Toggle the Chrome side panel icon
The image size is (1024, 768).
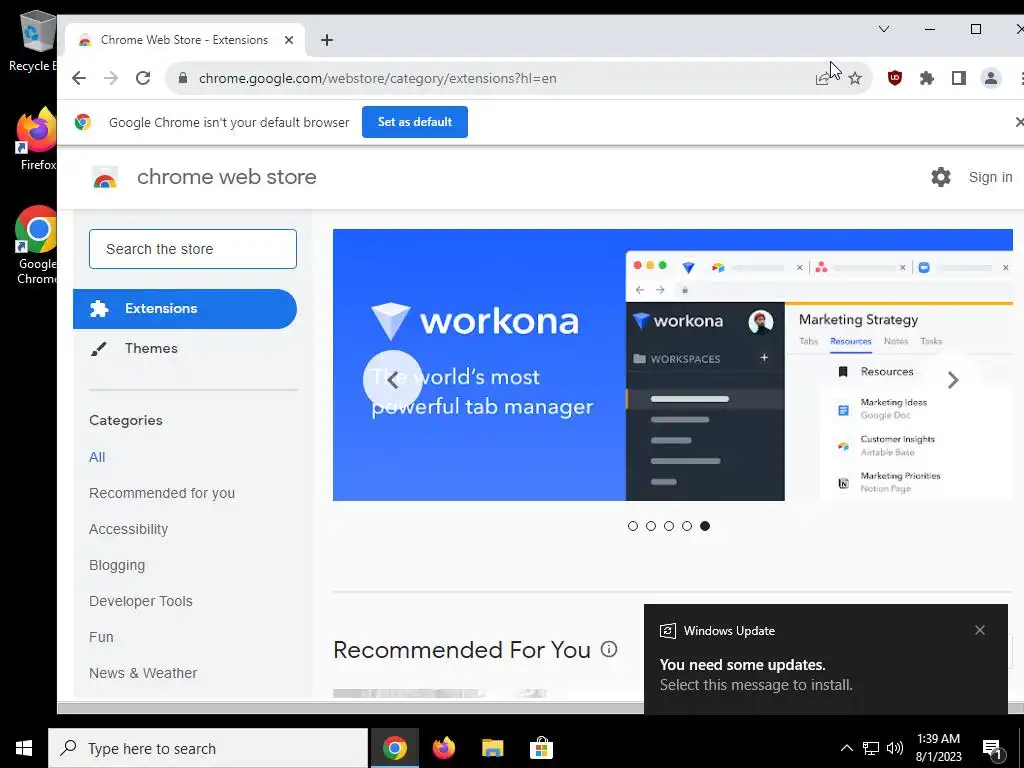coord(959,78)
